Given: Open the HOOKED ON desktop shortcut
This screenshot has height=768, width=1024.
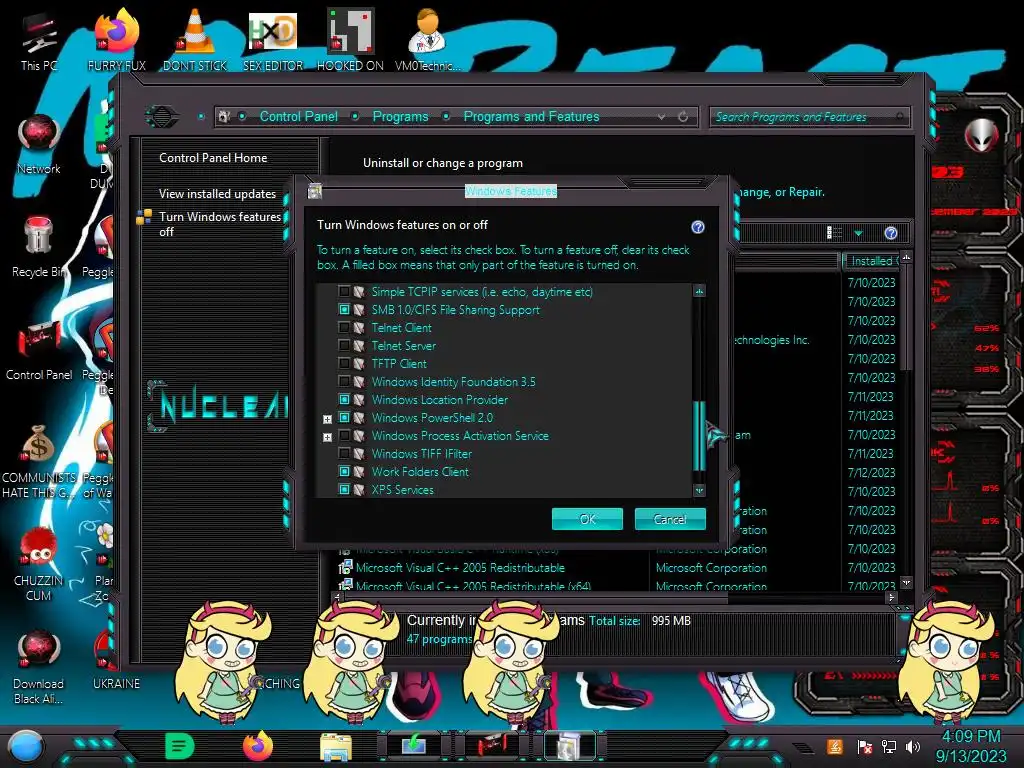Looking at the screenshot, I should pyautogui.click(x=350, y=40).
